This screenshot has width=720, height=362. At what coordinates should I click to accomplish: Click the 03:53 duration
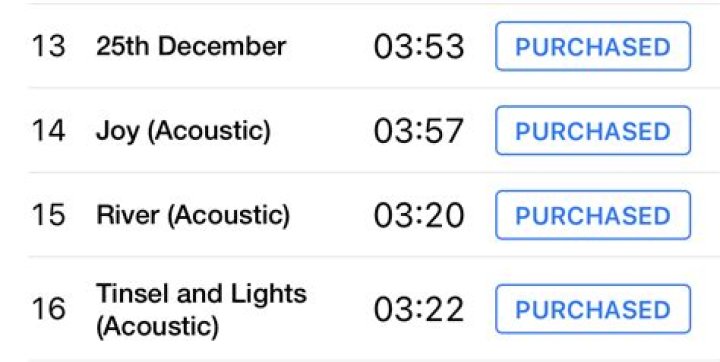[419, 47]
